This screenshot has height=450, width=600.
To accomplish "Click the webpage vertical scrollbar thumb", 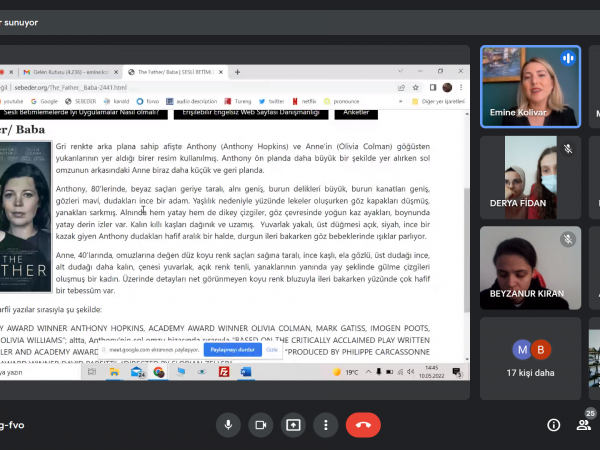I will click(x=466, y=249).
